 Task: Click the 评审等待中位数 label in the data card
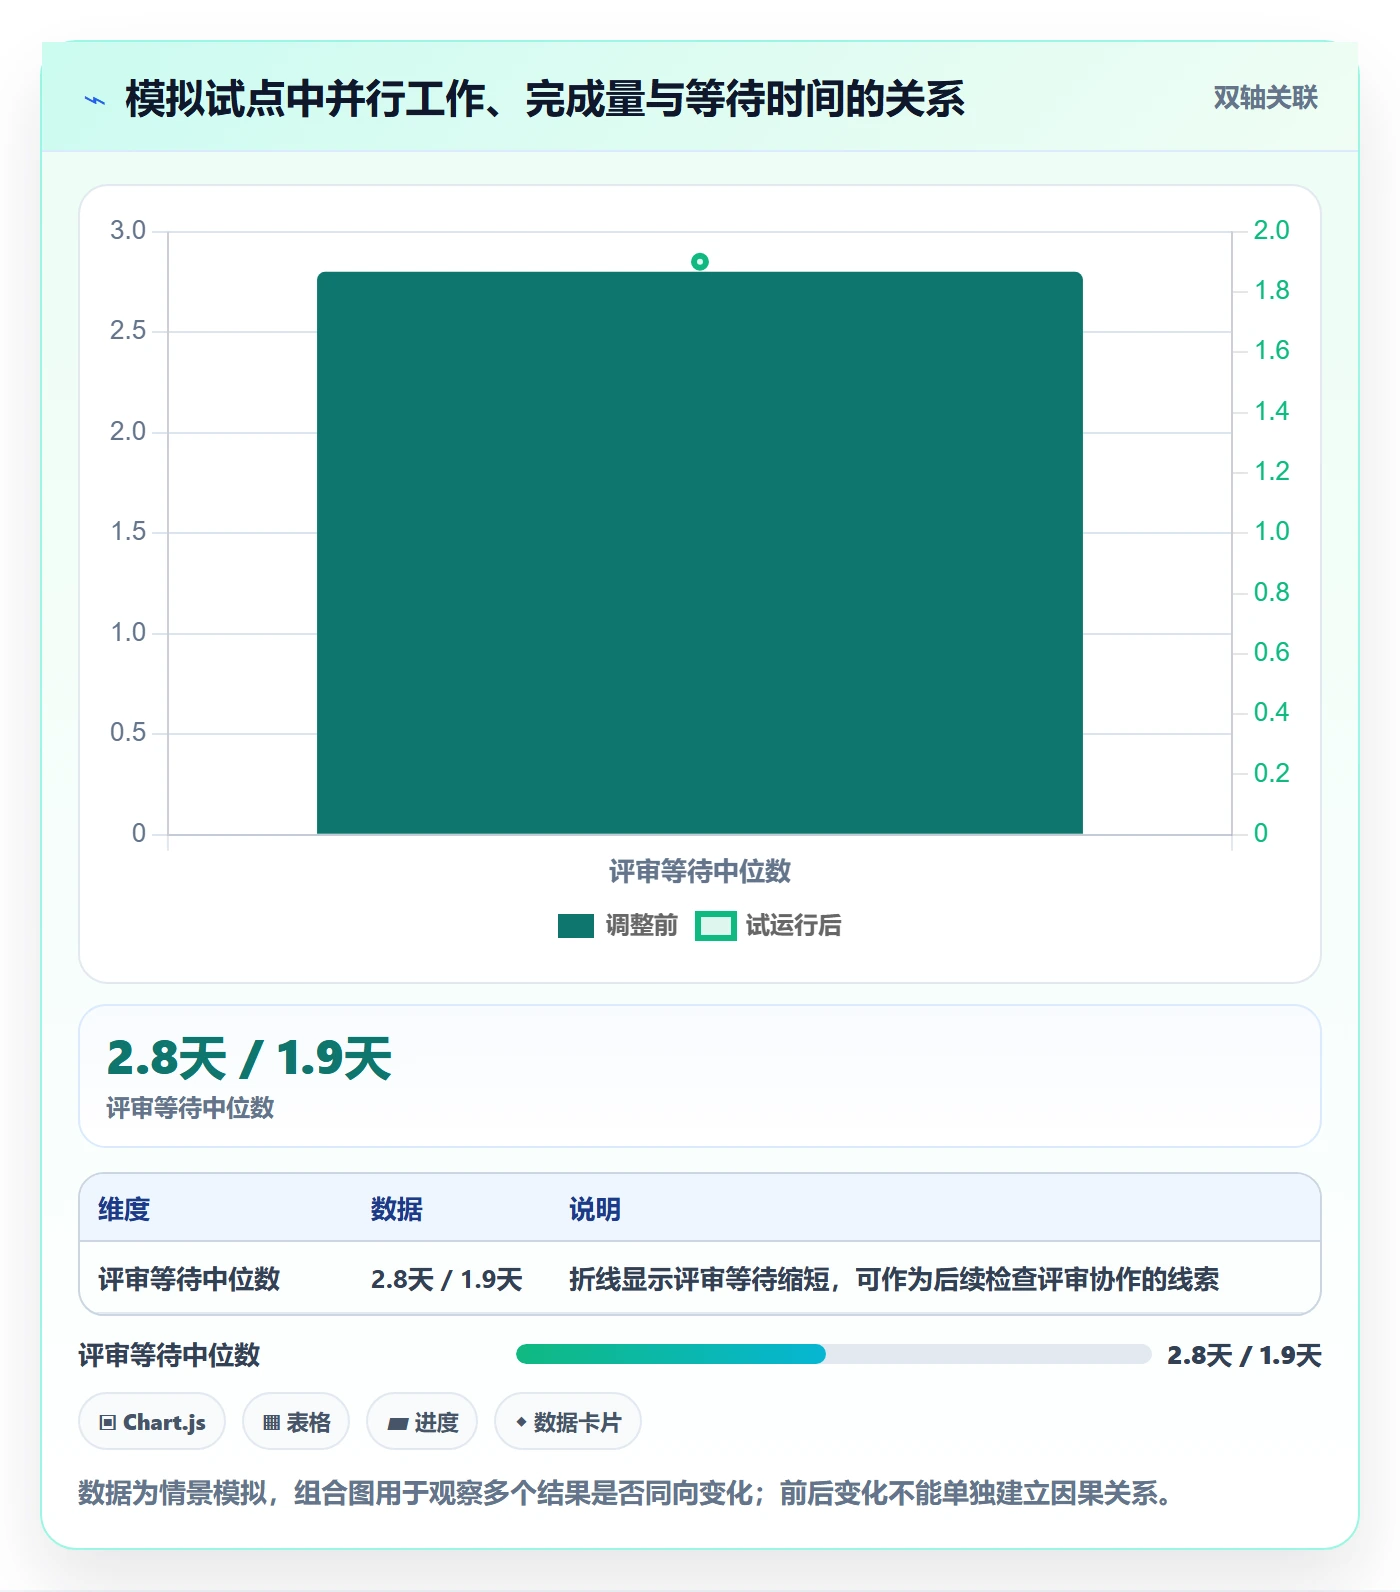(190, 1108)
